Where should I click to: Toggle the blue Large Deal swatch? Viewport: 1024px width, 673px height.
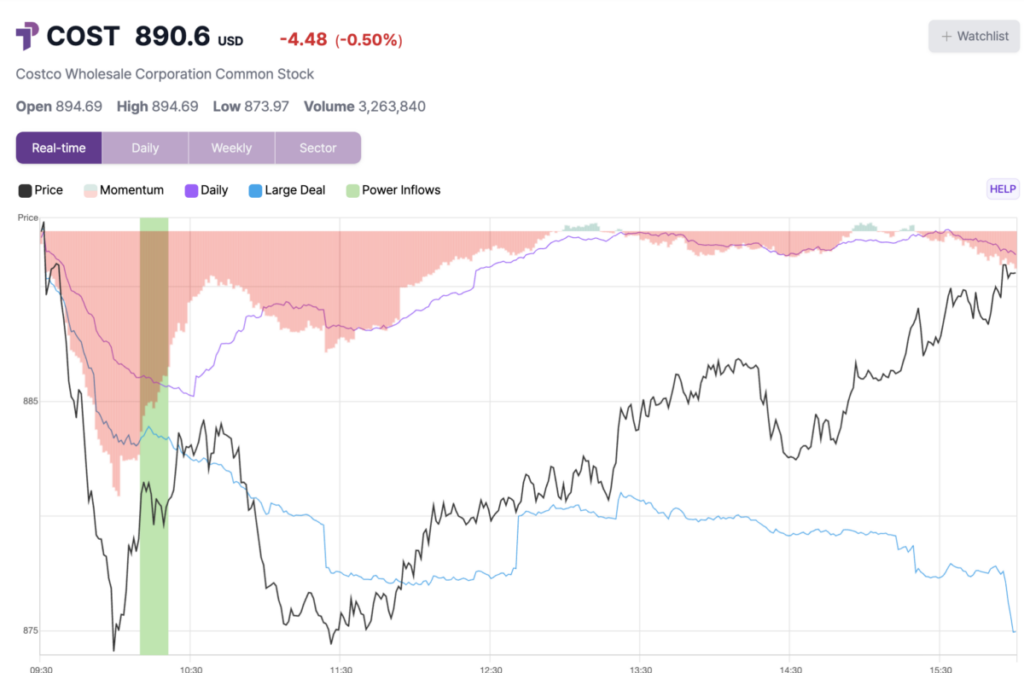click(x=255, y=190)
